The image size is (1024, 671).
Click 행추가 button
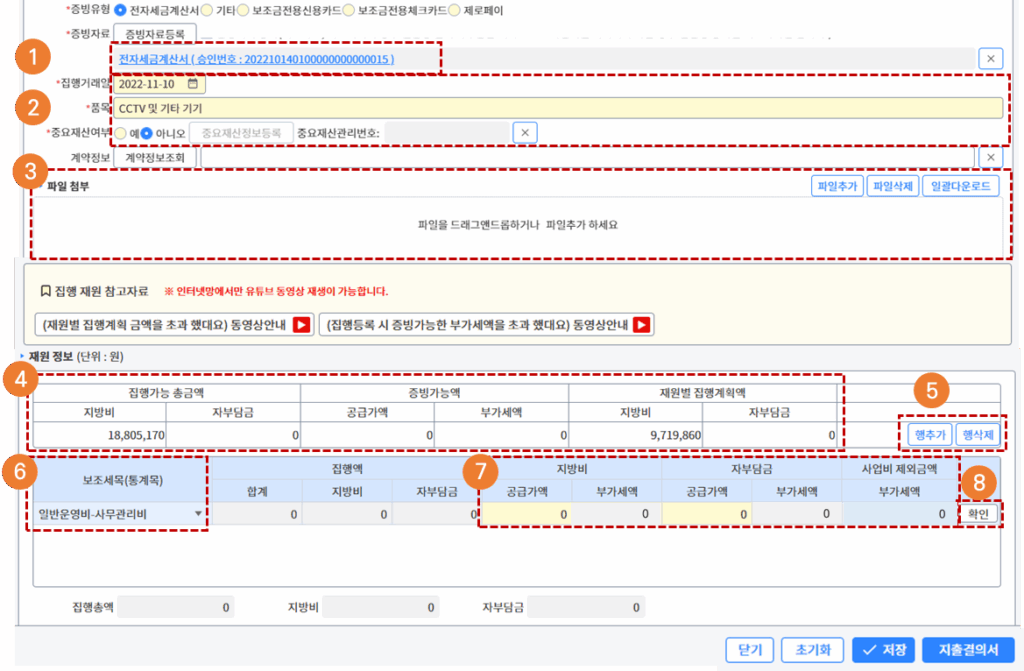[930, 434]
